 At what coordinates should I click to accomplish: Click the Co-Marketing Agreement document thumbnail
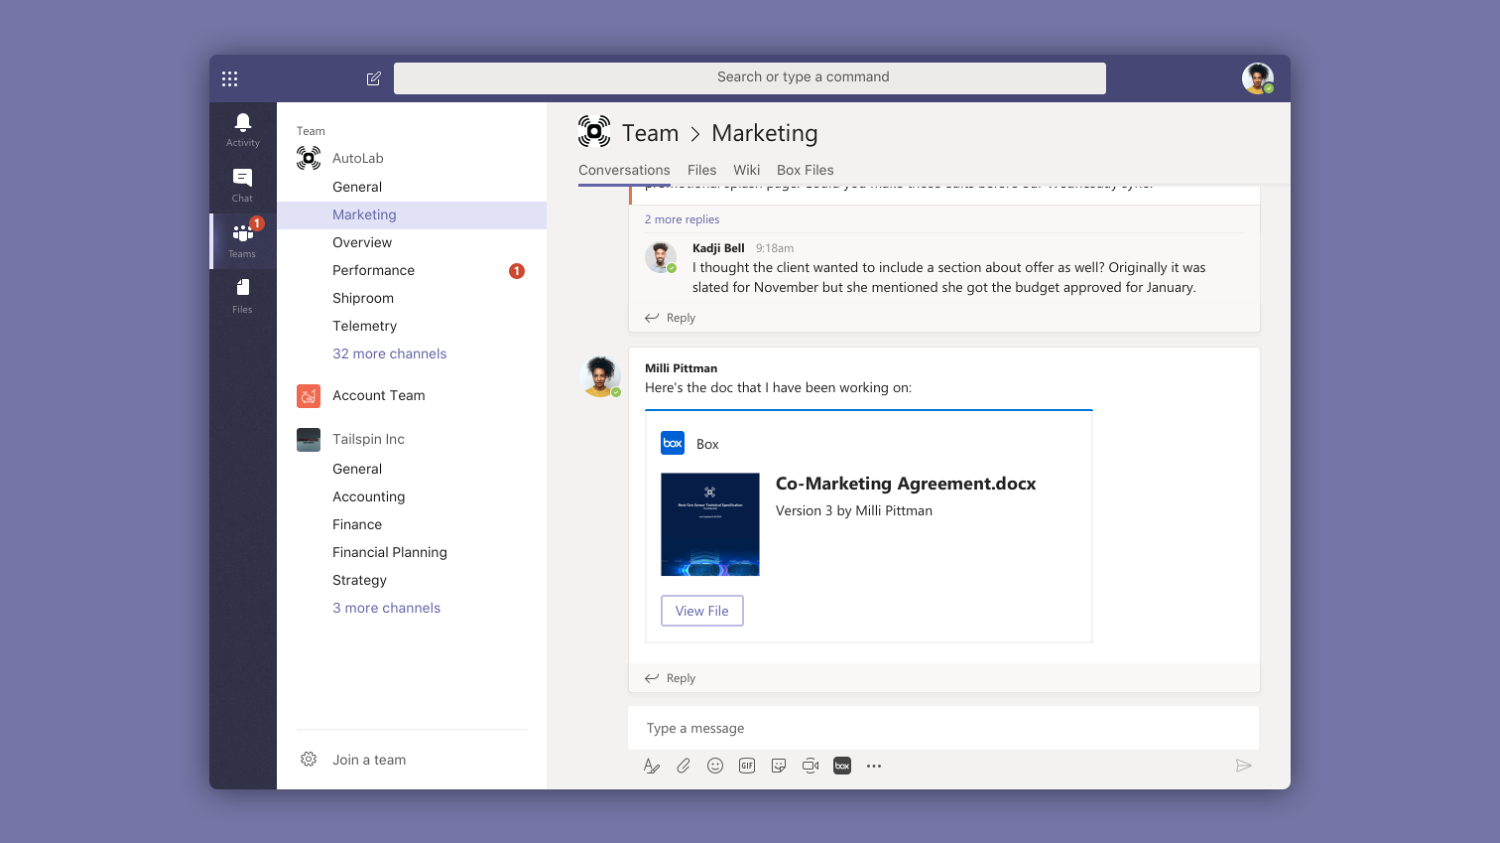tap(710, 524)
